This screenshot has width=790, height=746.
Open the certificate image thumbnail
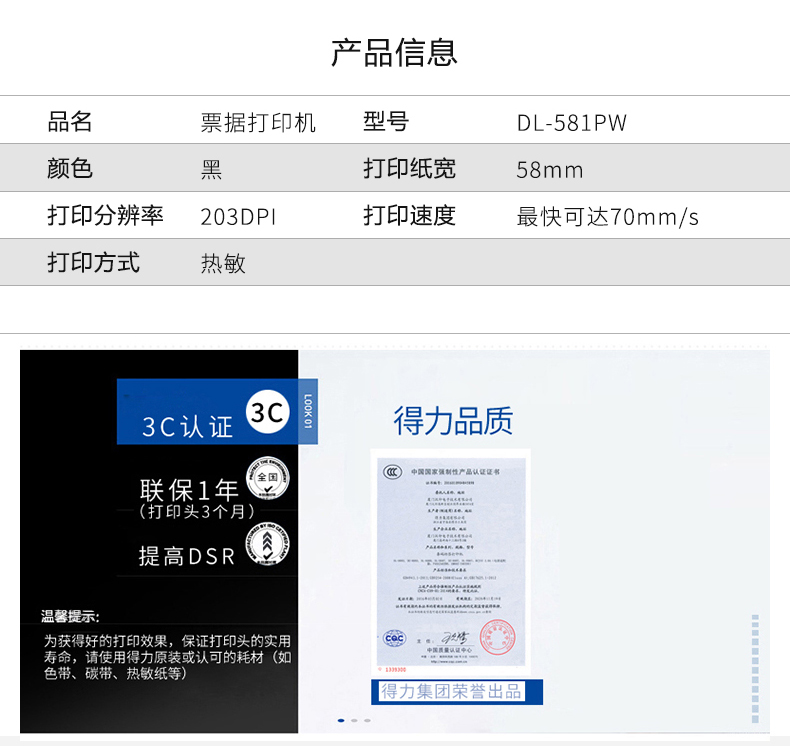(x=451, y=562)
